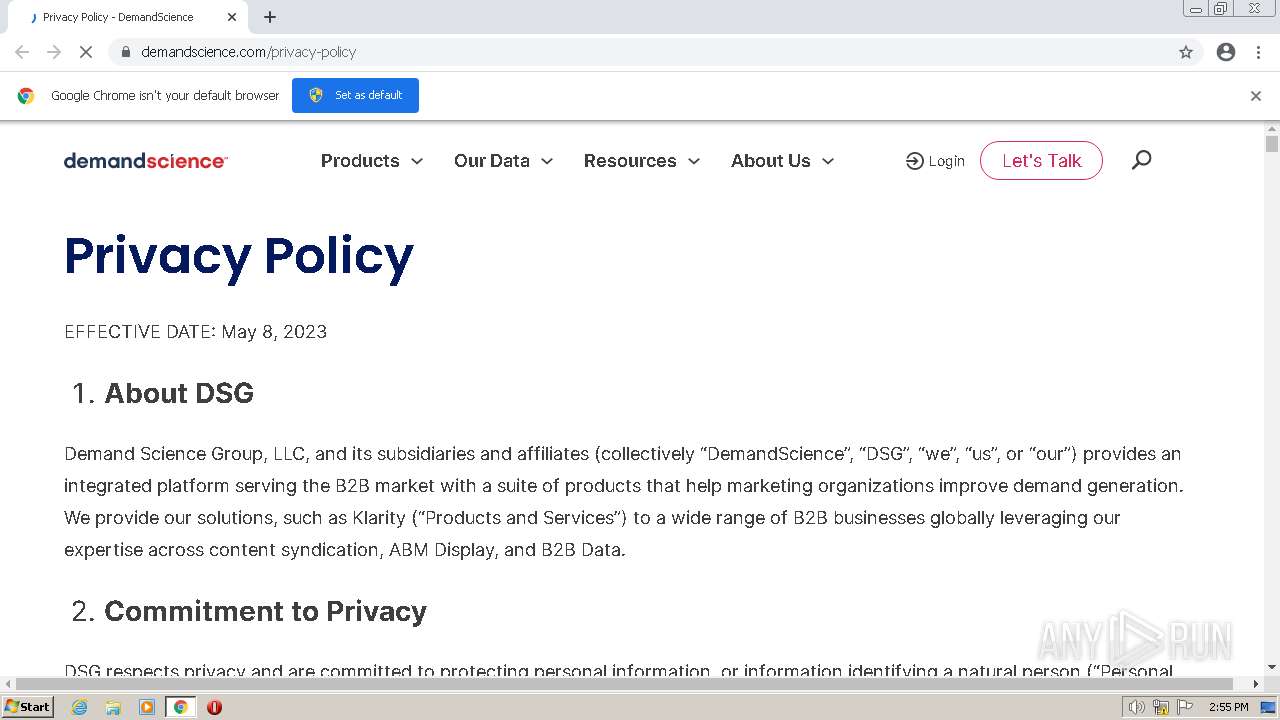Expand the Resources menu

(642, 161)
